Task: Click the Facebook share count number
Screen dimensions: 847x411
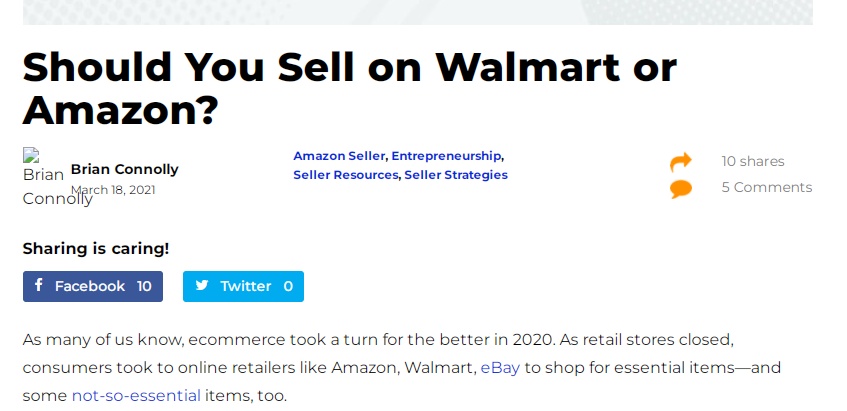Action: point(144,286)
